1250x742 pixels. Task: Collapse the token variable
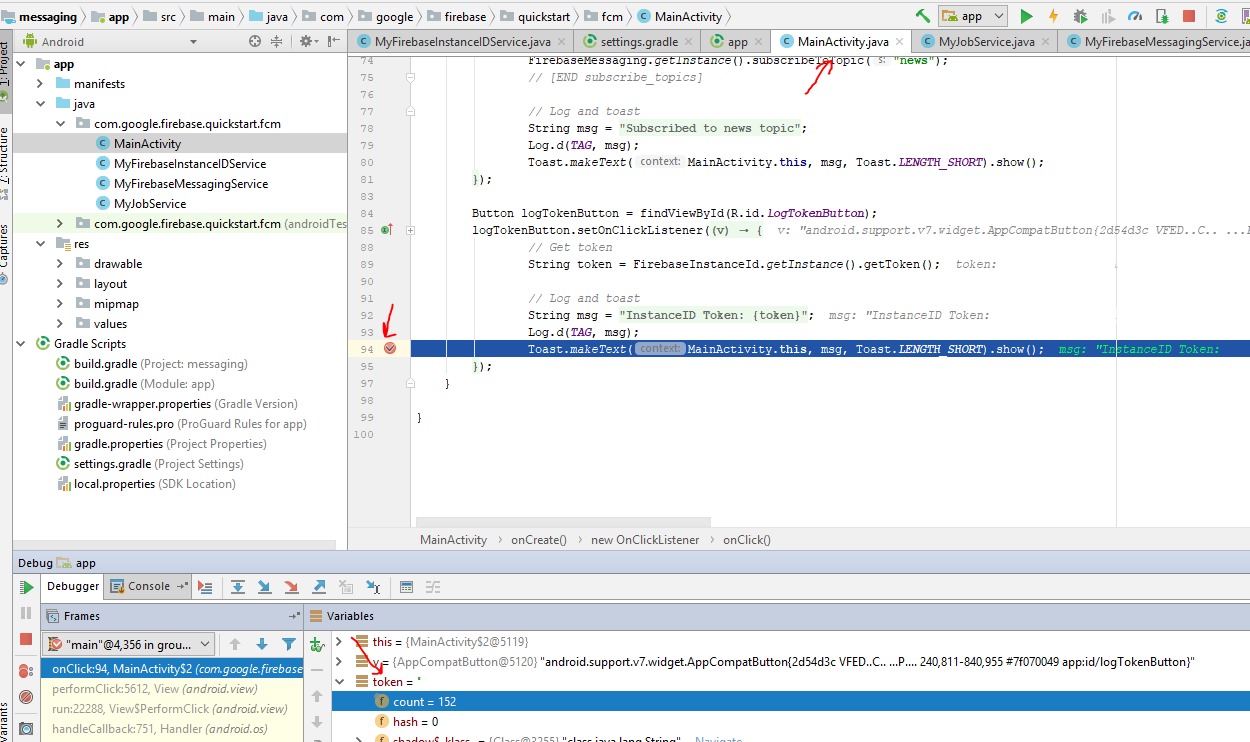click(x=339, y=682)
